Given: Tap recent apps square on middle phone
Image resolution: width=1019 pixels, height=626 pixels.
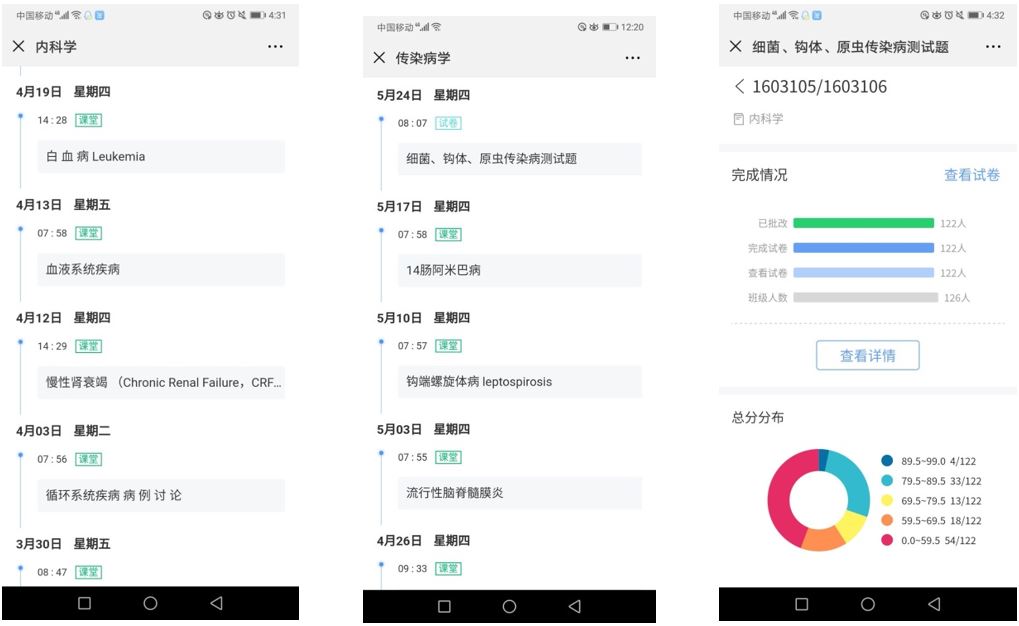Looking at the screenshot, I should point(445,606).
